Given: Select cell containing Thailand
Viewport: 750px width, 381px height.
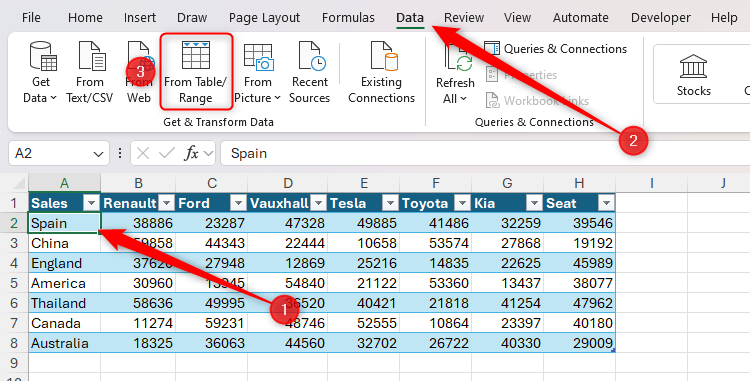Looking at the screenshot, I should pos(65,303).
